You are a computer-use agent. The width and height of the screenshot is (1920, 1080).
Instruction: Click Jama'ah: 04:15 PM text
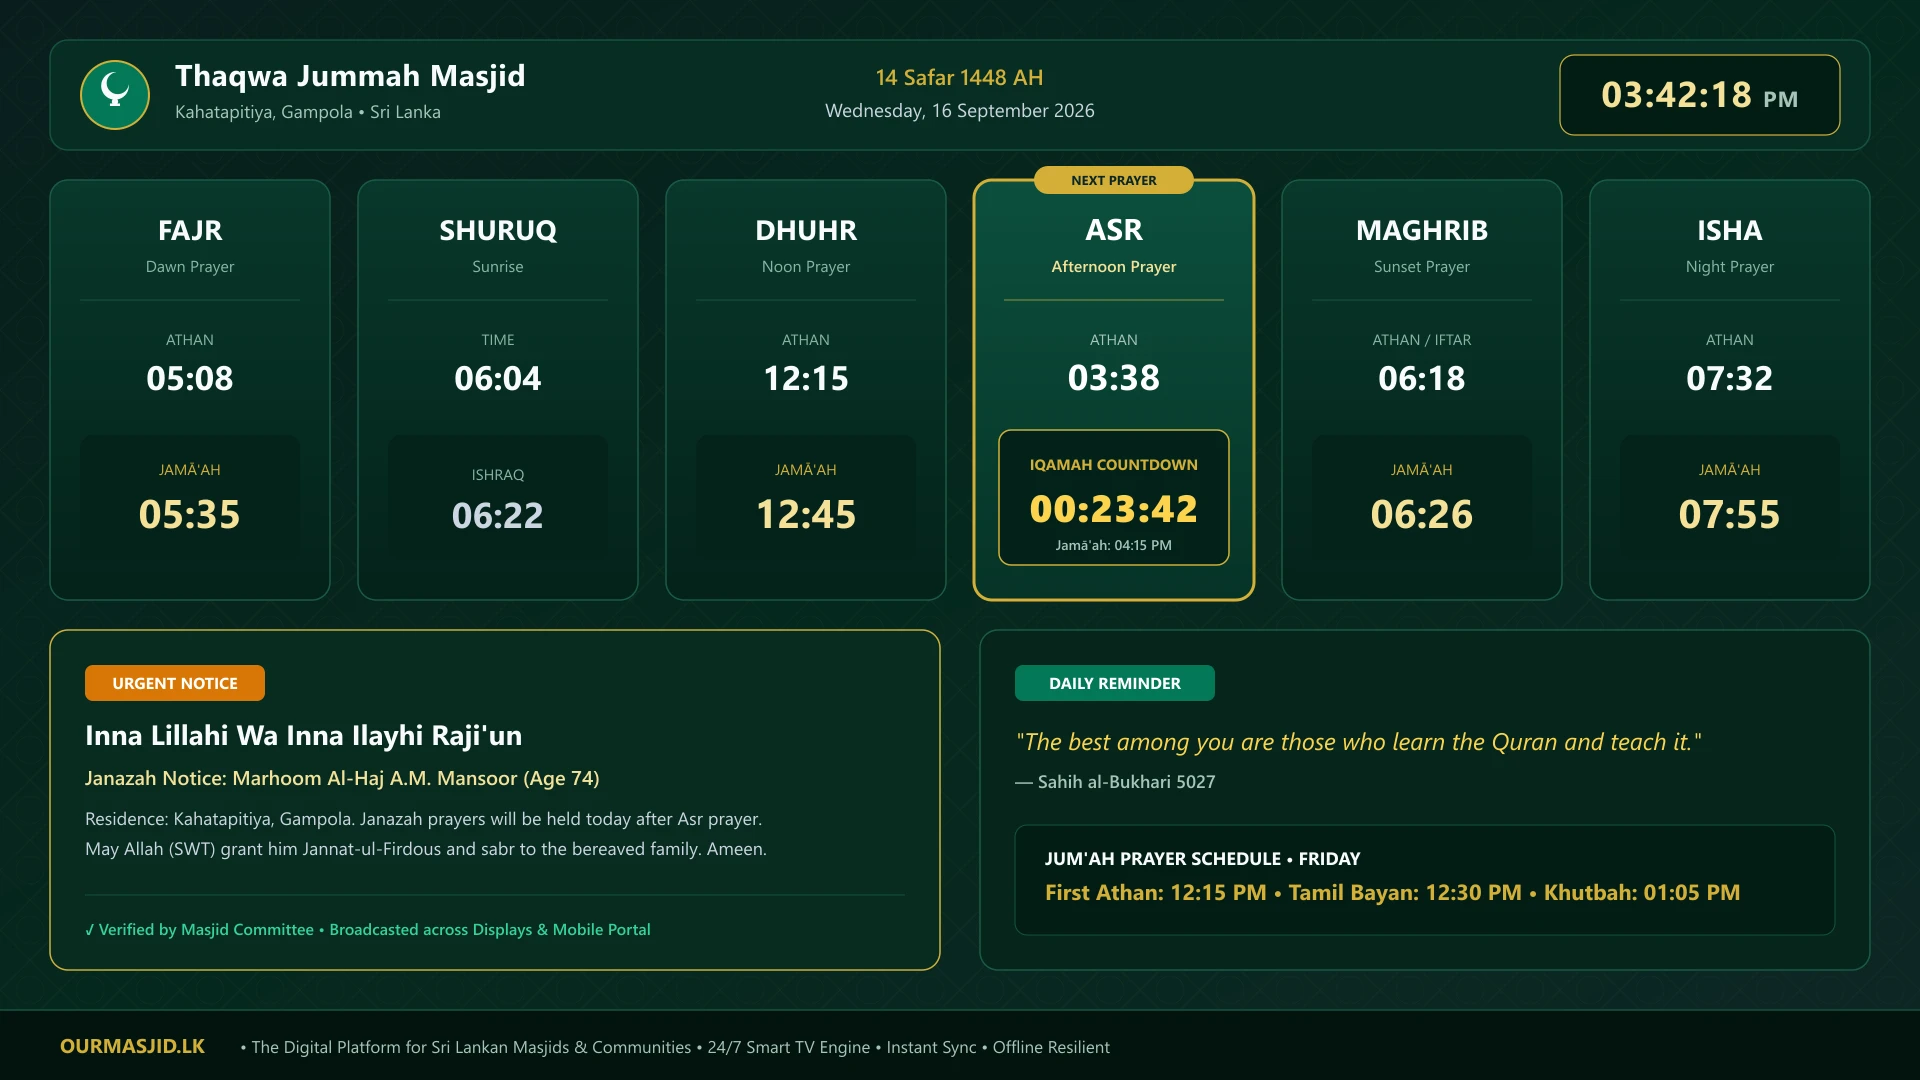tap(1114, 545)
